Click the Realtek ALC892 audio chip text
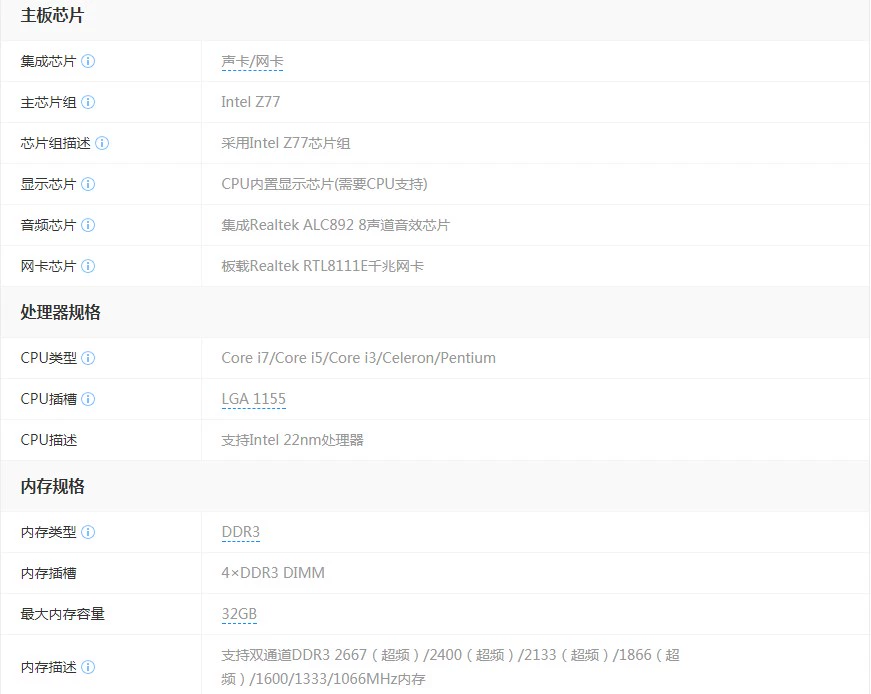Viewport: 871px width, 694px height. click(x=335, y=225)
